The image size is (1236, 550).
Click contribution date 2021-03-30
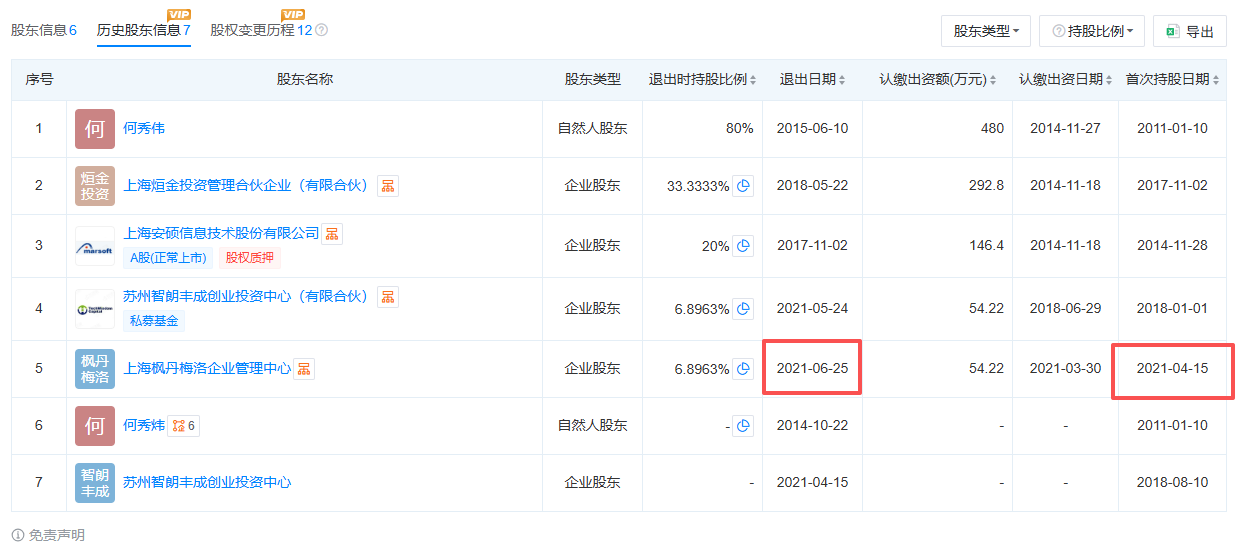1065,369
